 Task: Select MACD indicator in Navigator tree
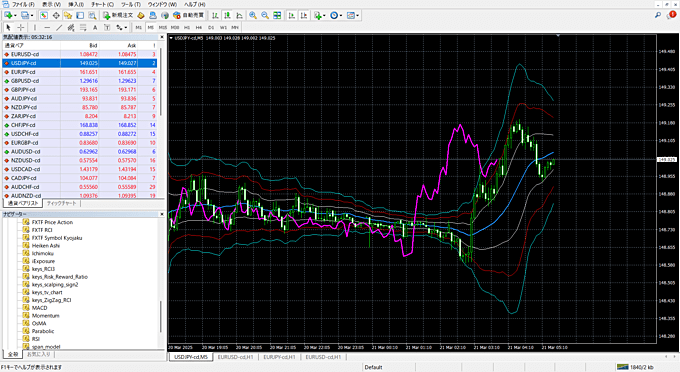pos(39,308)
